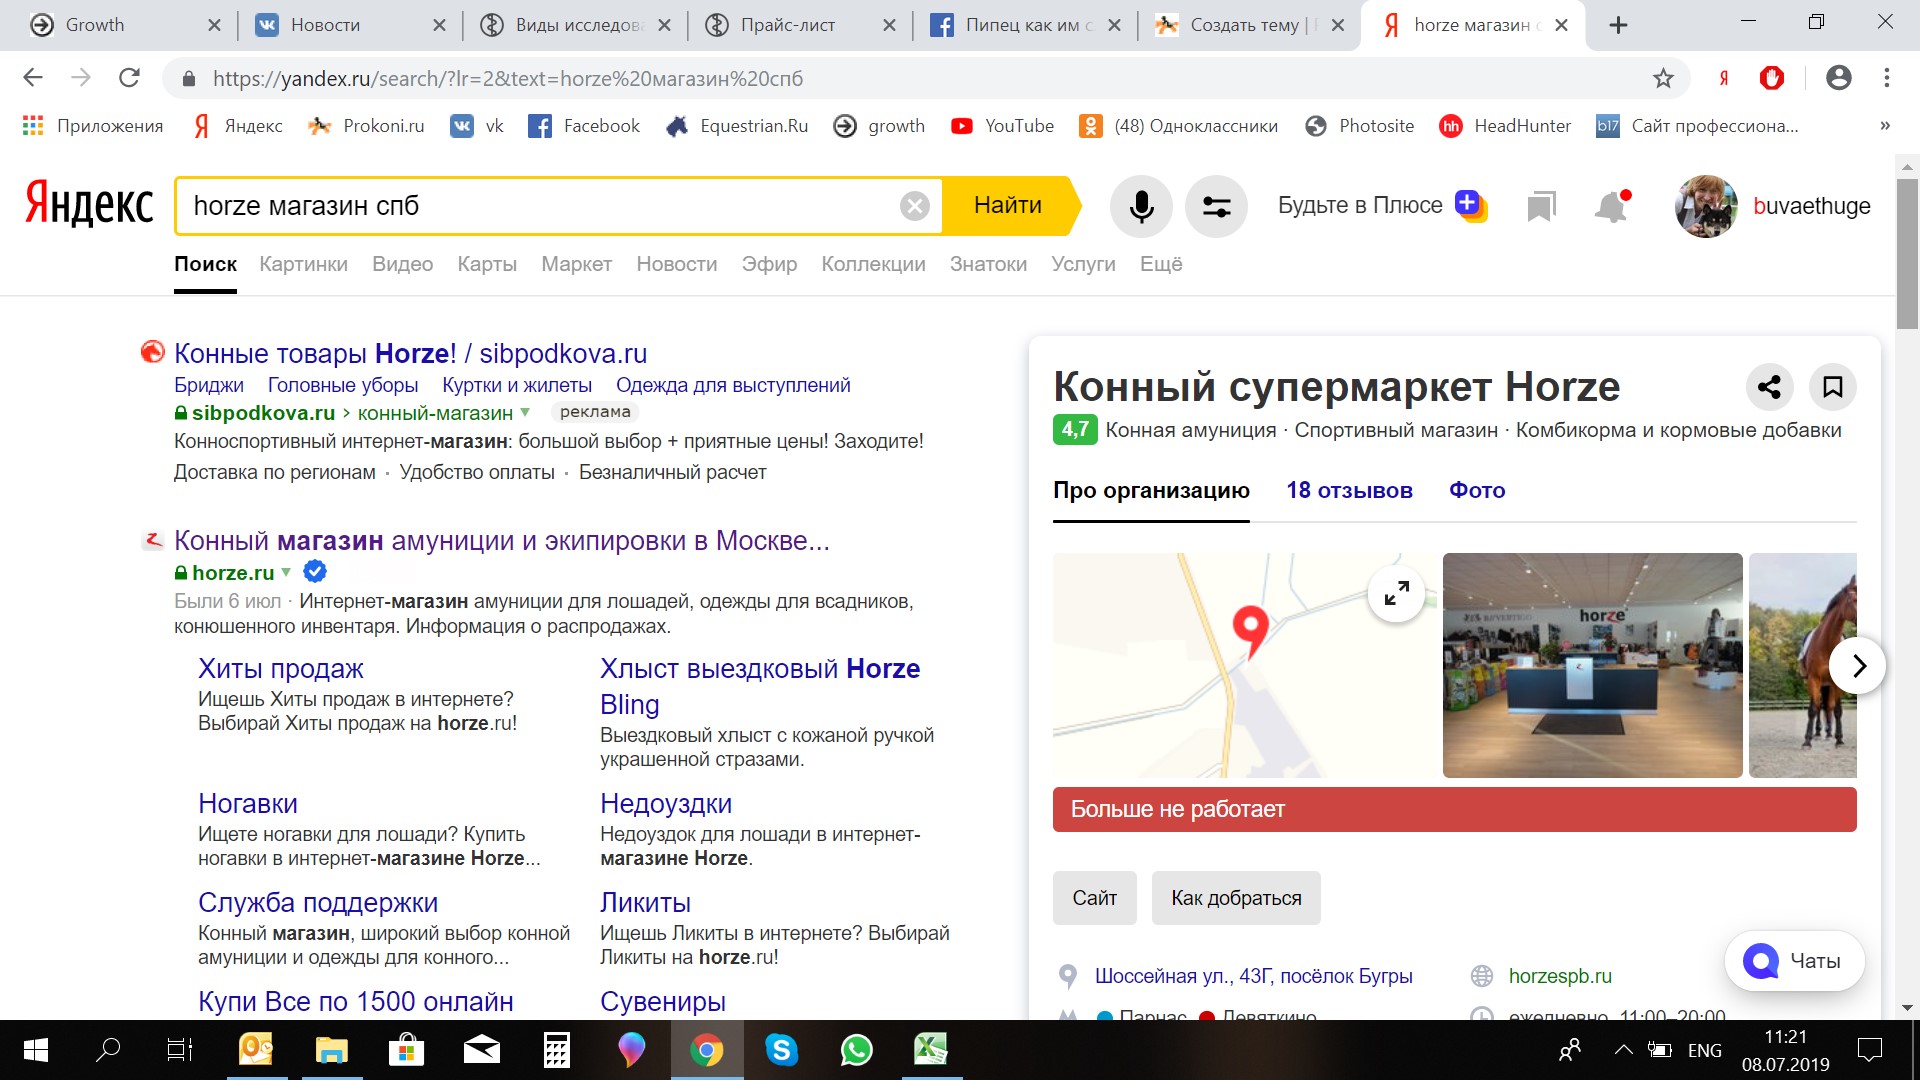Expand the map to fullscreen
Screen dimensions: 1920x1080
(1397, 594)
